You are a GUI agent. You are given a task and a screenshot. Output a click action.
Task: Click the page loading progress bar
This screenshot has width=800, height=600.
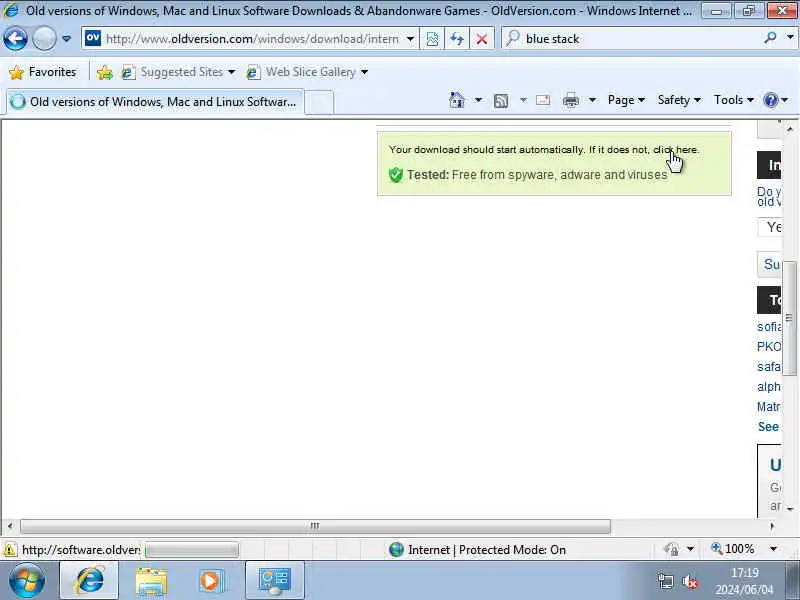192,549
